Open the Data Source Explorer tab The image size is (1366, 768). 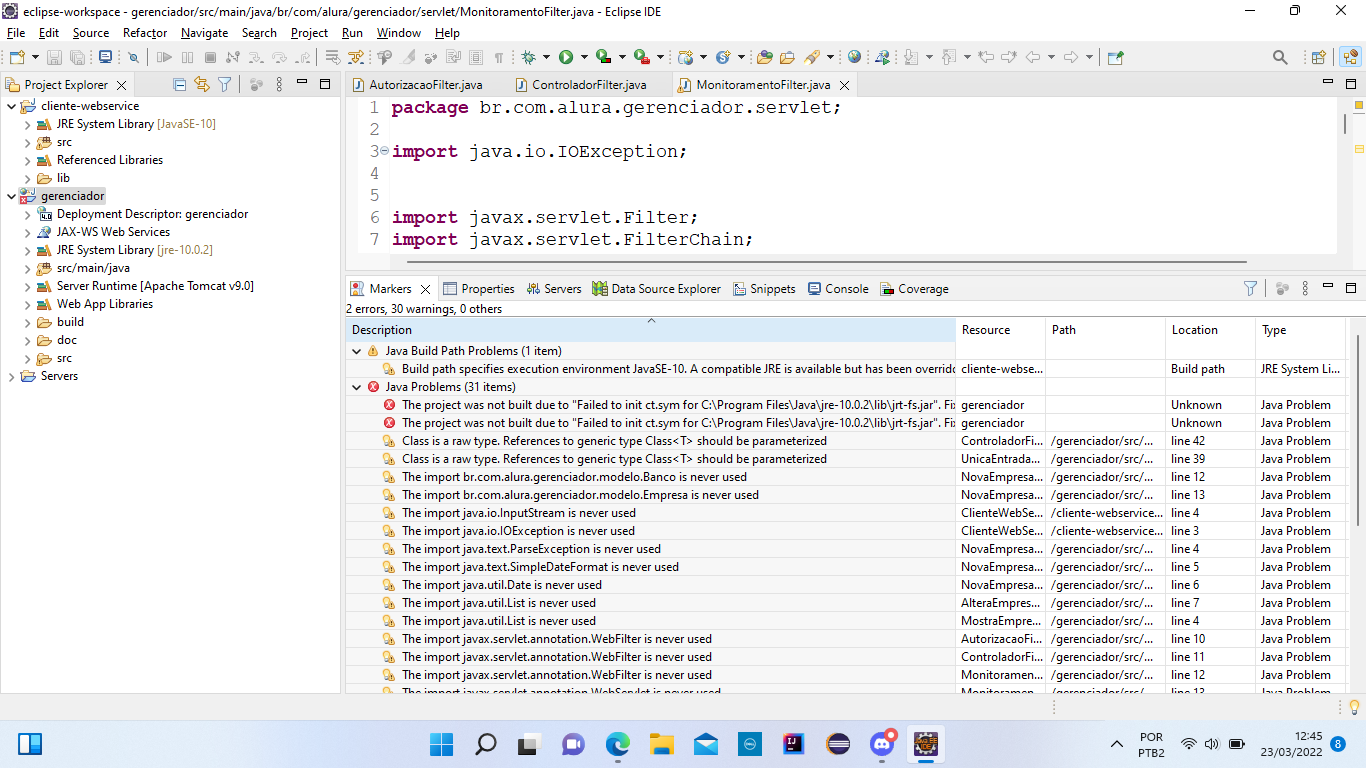point(656,288)
